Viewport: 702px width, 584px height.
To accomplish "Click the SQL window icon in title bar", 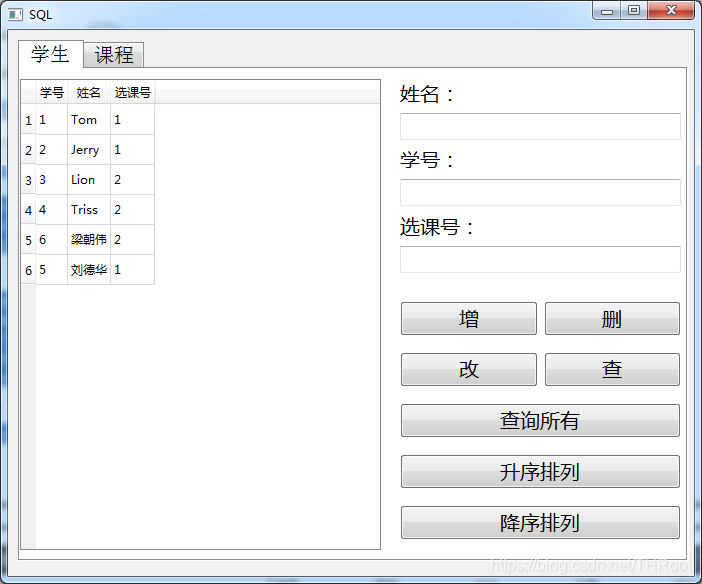I will pyautogui.click(x=15, y=14).
